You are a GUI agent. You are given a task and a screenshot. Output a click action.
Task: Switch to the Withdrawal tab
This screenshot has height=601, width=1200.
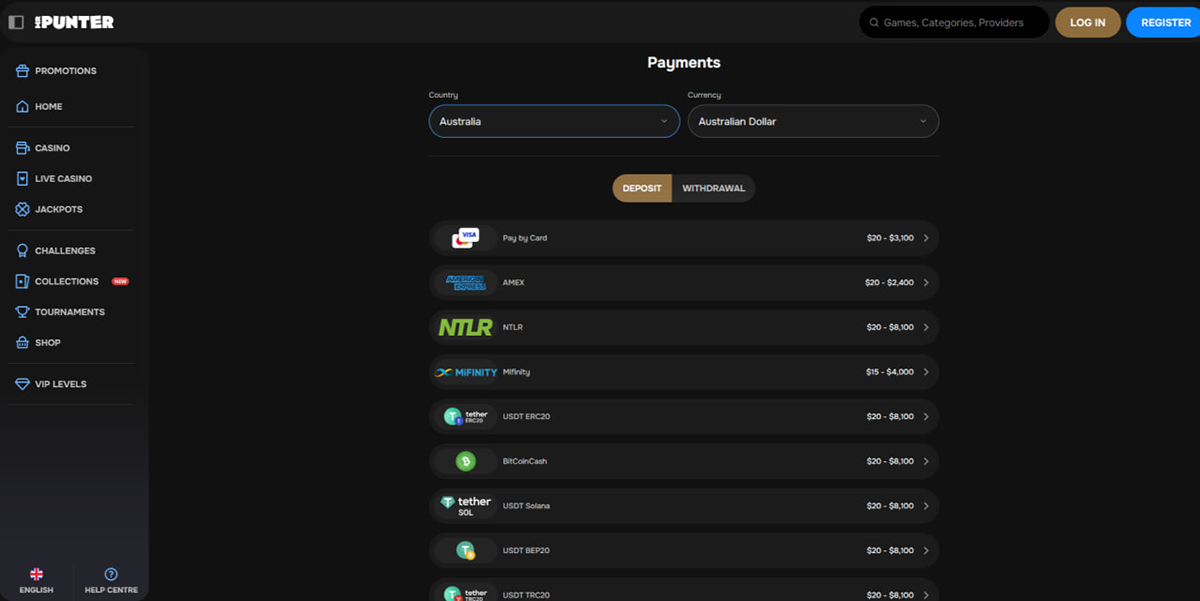(714, 188)
